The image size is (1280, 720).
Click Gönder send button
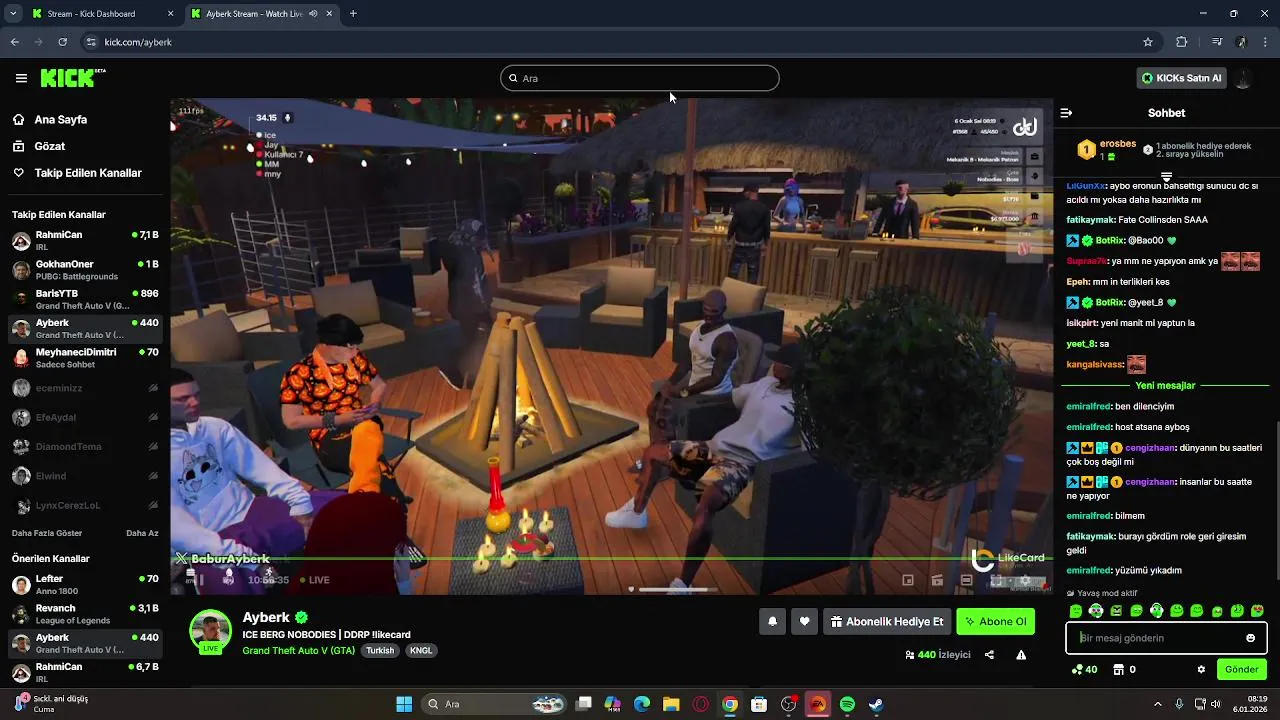click(1241, 669)
